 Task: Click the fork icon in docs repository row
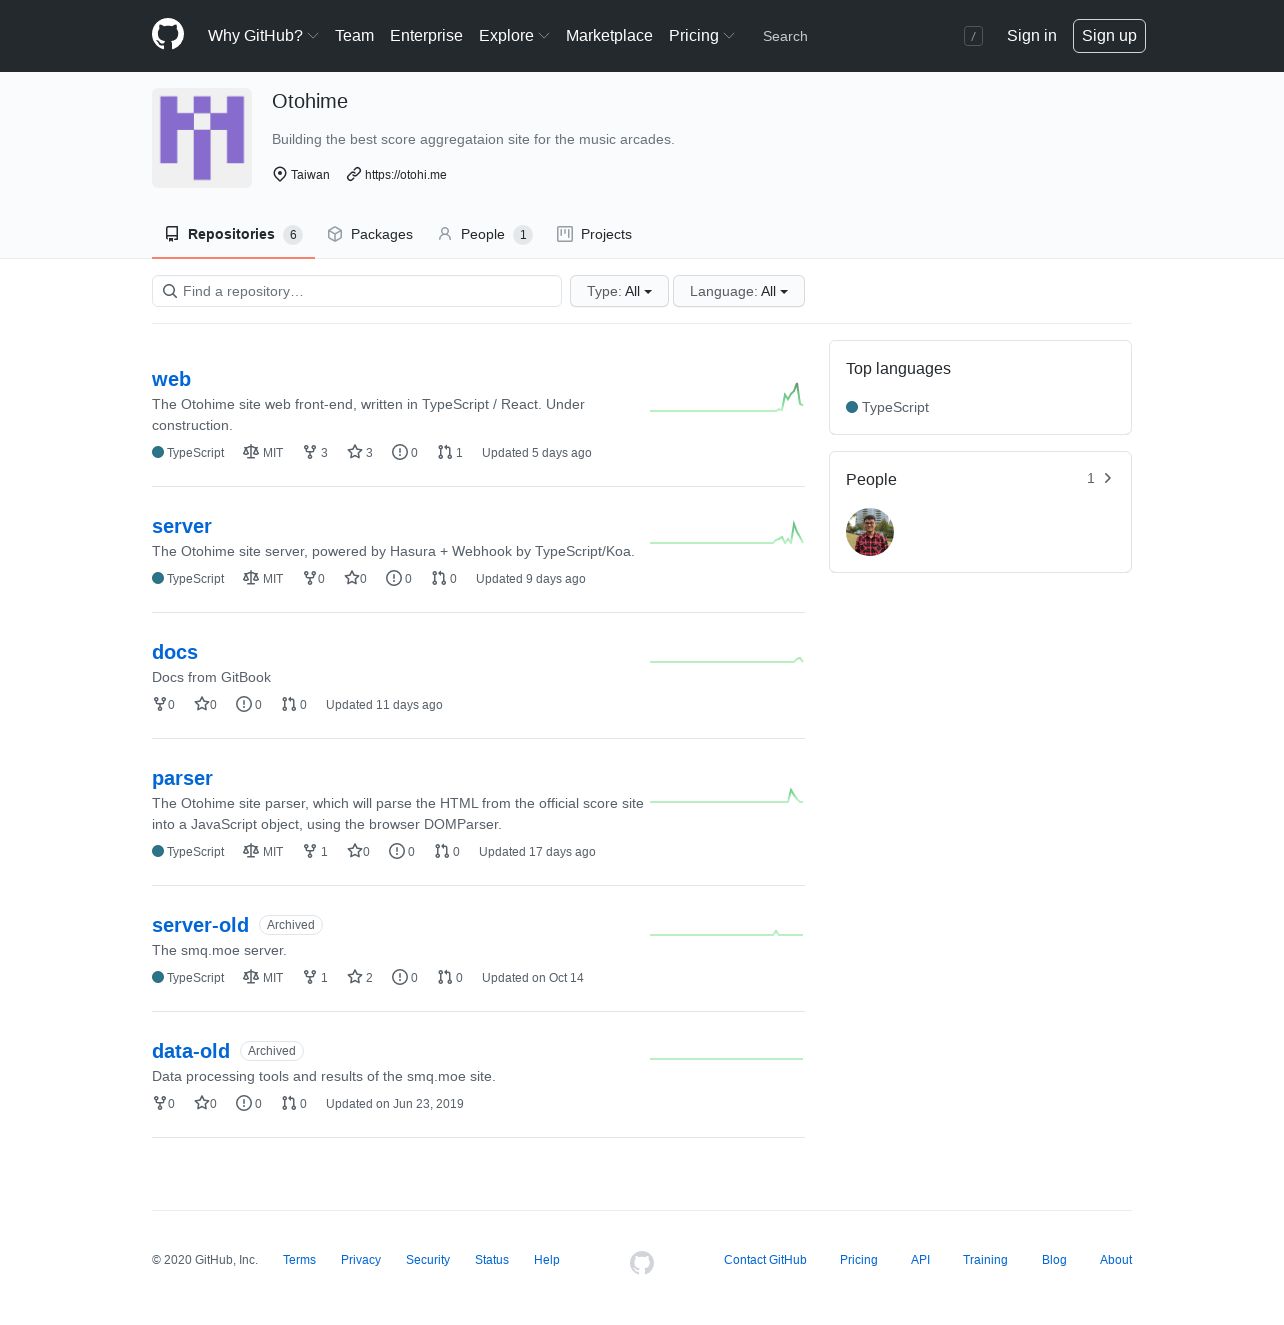(x=159, y=704)
